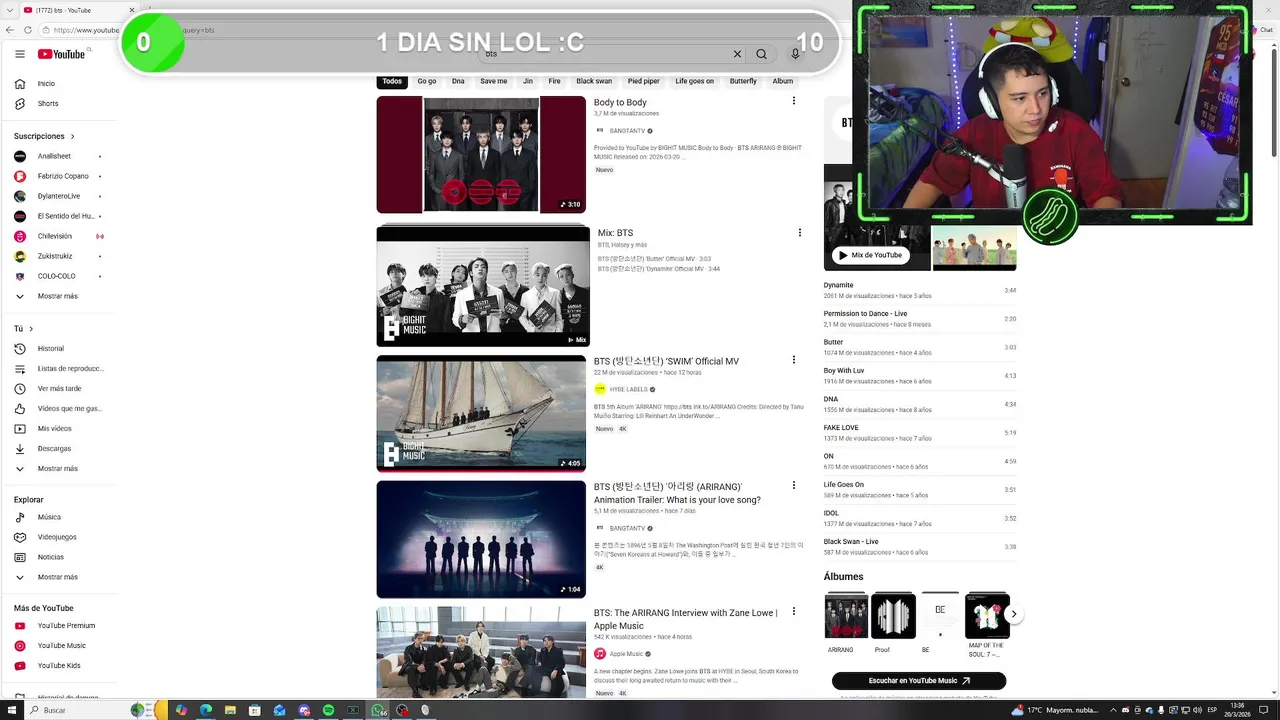
Task: Select the Dna filter chip
Action: [458, 81]
